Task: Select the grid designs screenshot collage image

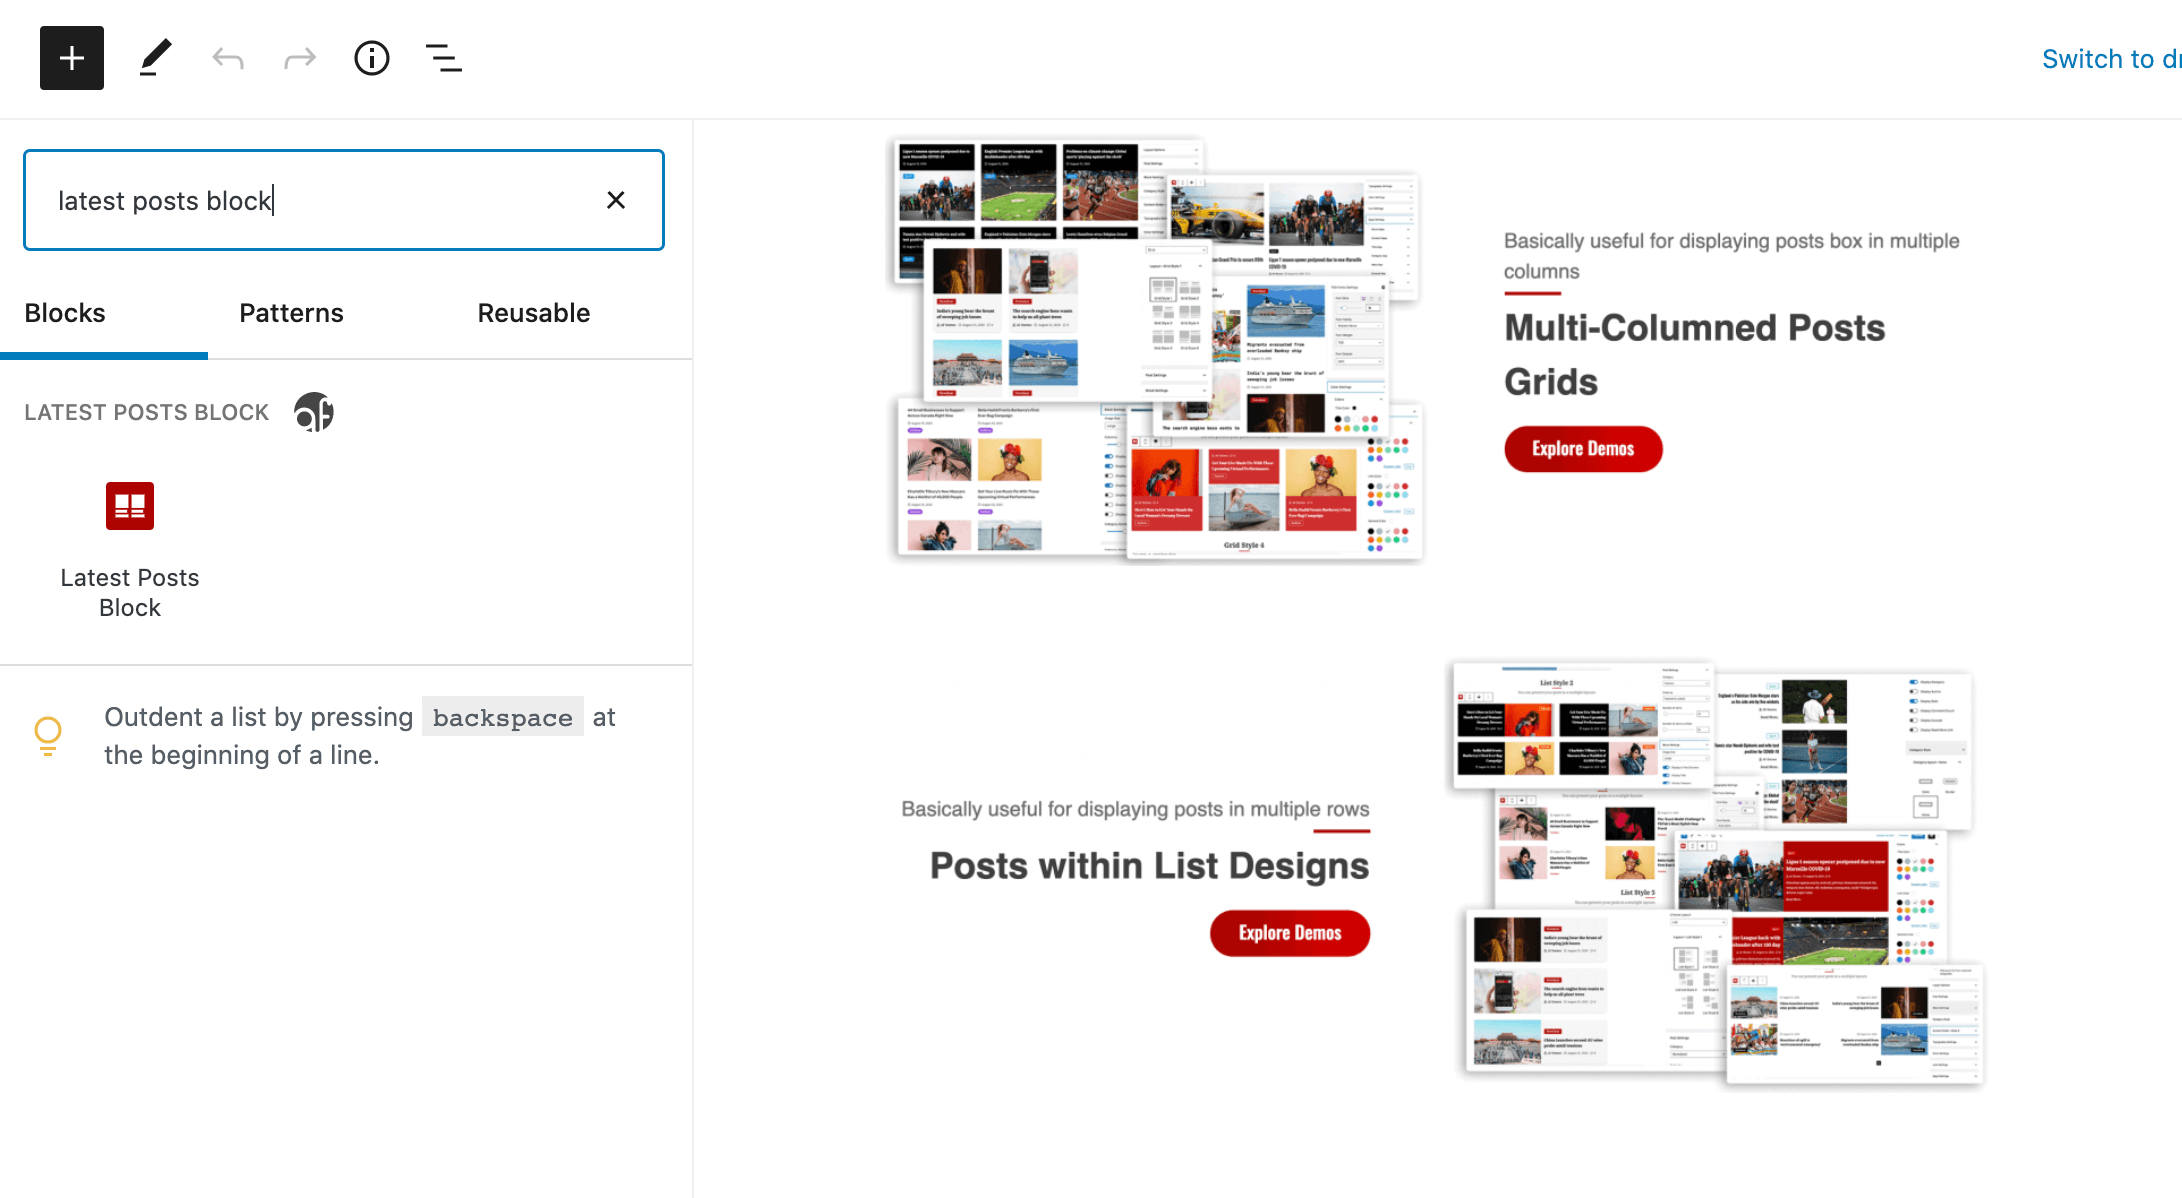Action: point(1157,349)
